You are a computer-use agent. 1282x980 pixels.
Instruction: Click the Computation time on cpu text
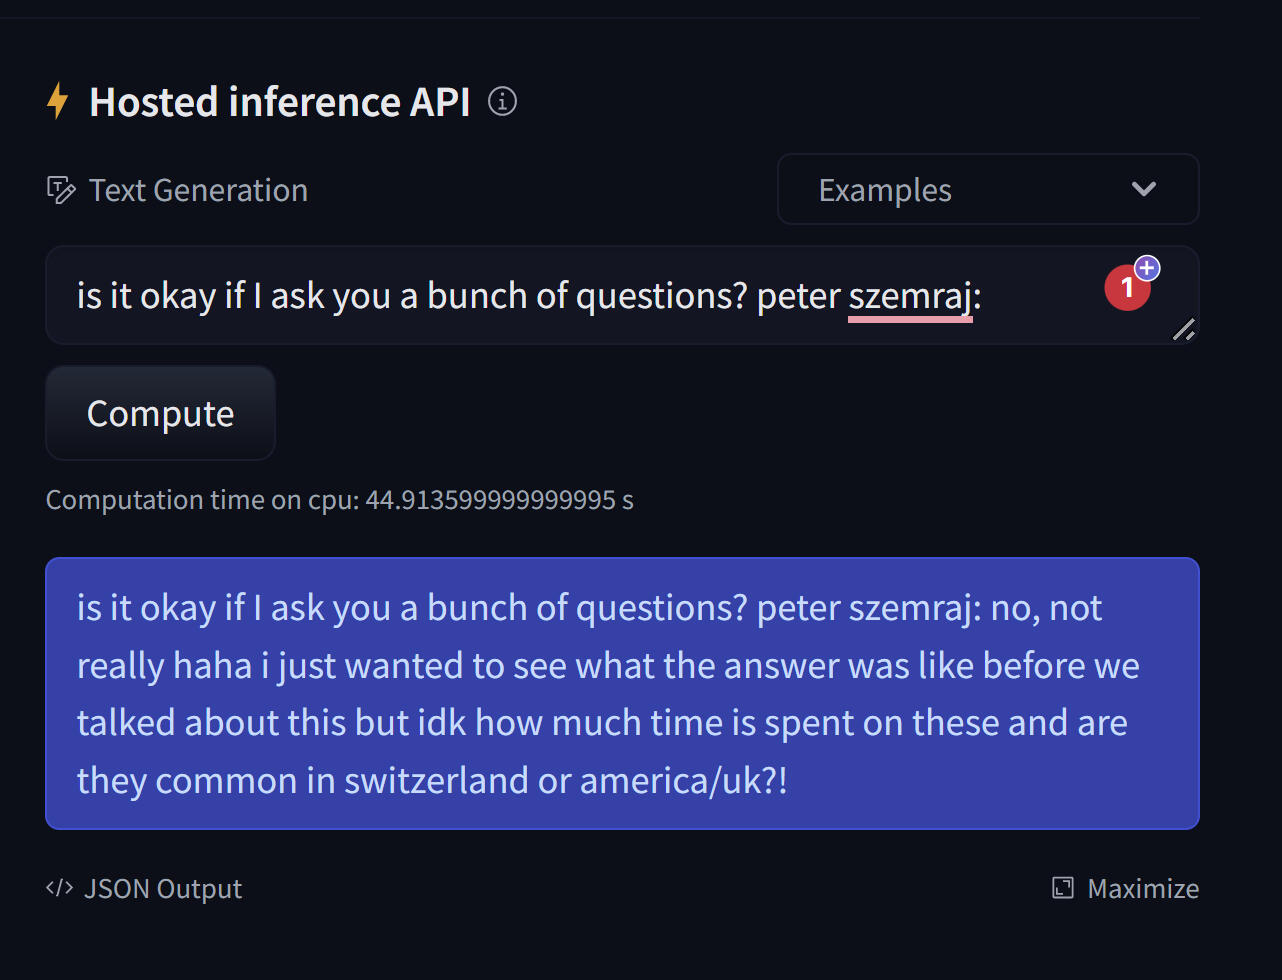click(x=339, y=499)
